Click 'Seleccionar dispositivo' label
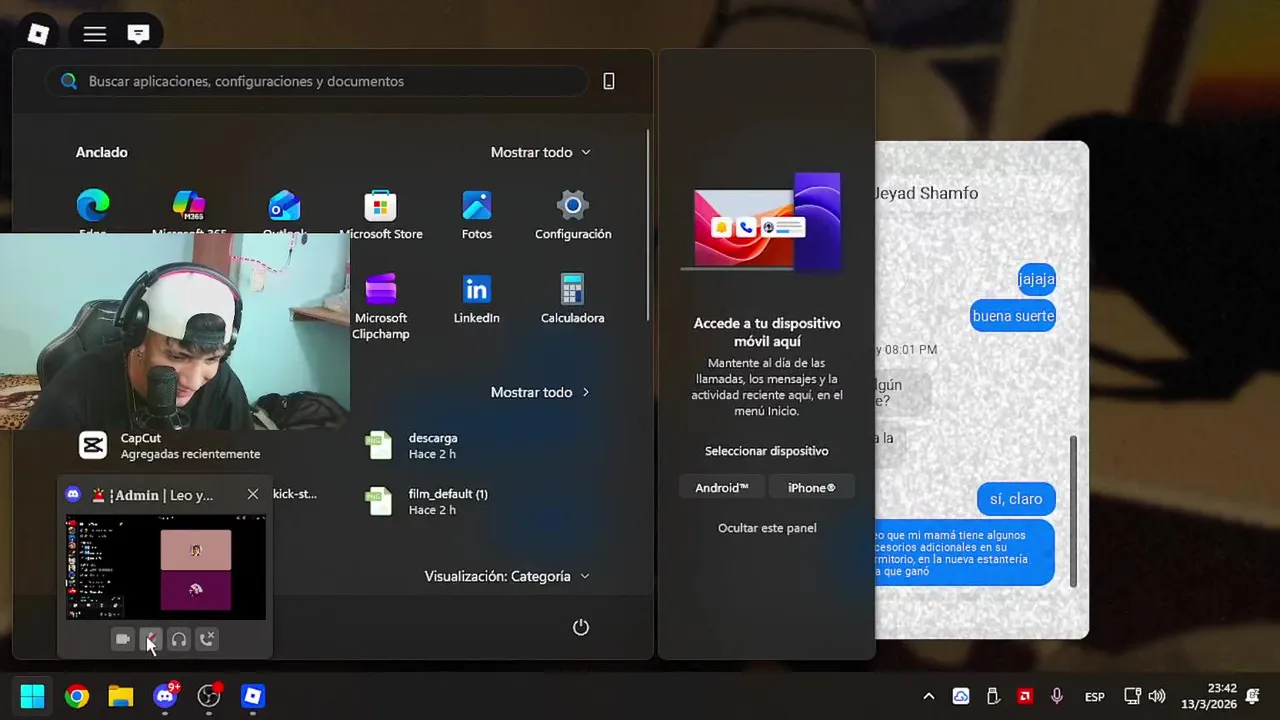1280x720 pixels. [767, 451]
